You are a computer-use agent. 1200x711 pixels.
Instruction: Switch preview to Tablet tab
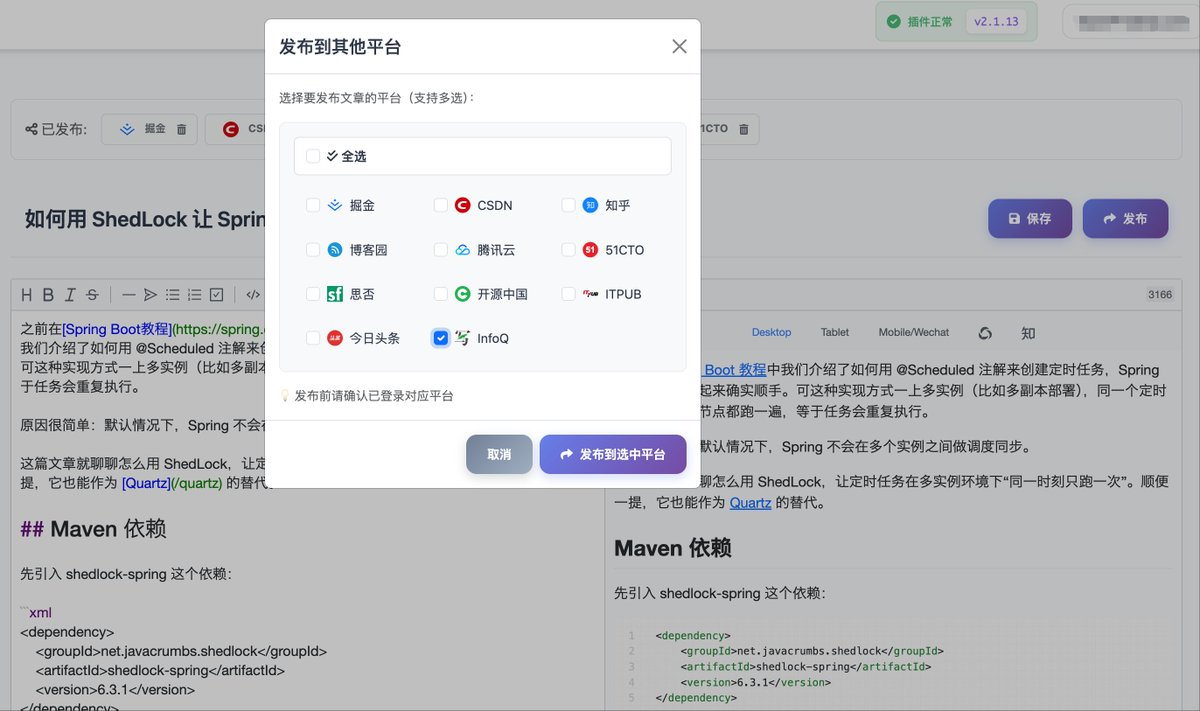pyautogui.click(x=835, y=332)
